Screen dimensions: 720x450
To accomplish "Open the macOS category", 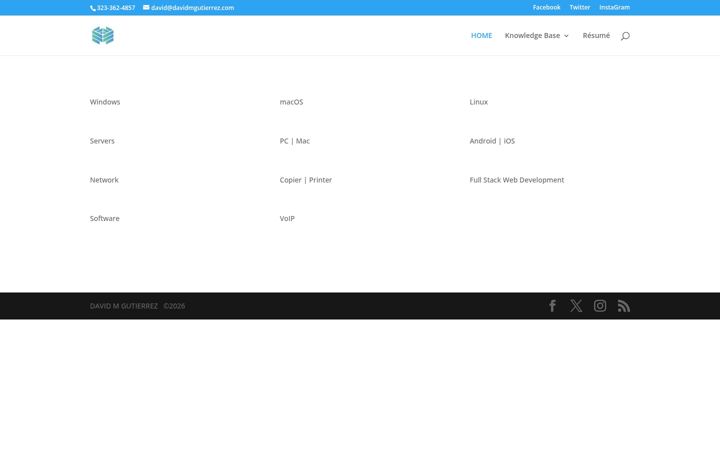I will coord(291,102).
